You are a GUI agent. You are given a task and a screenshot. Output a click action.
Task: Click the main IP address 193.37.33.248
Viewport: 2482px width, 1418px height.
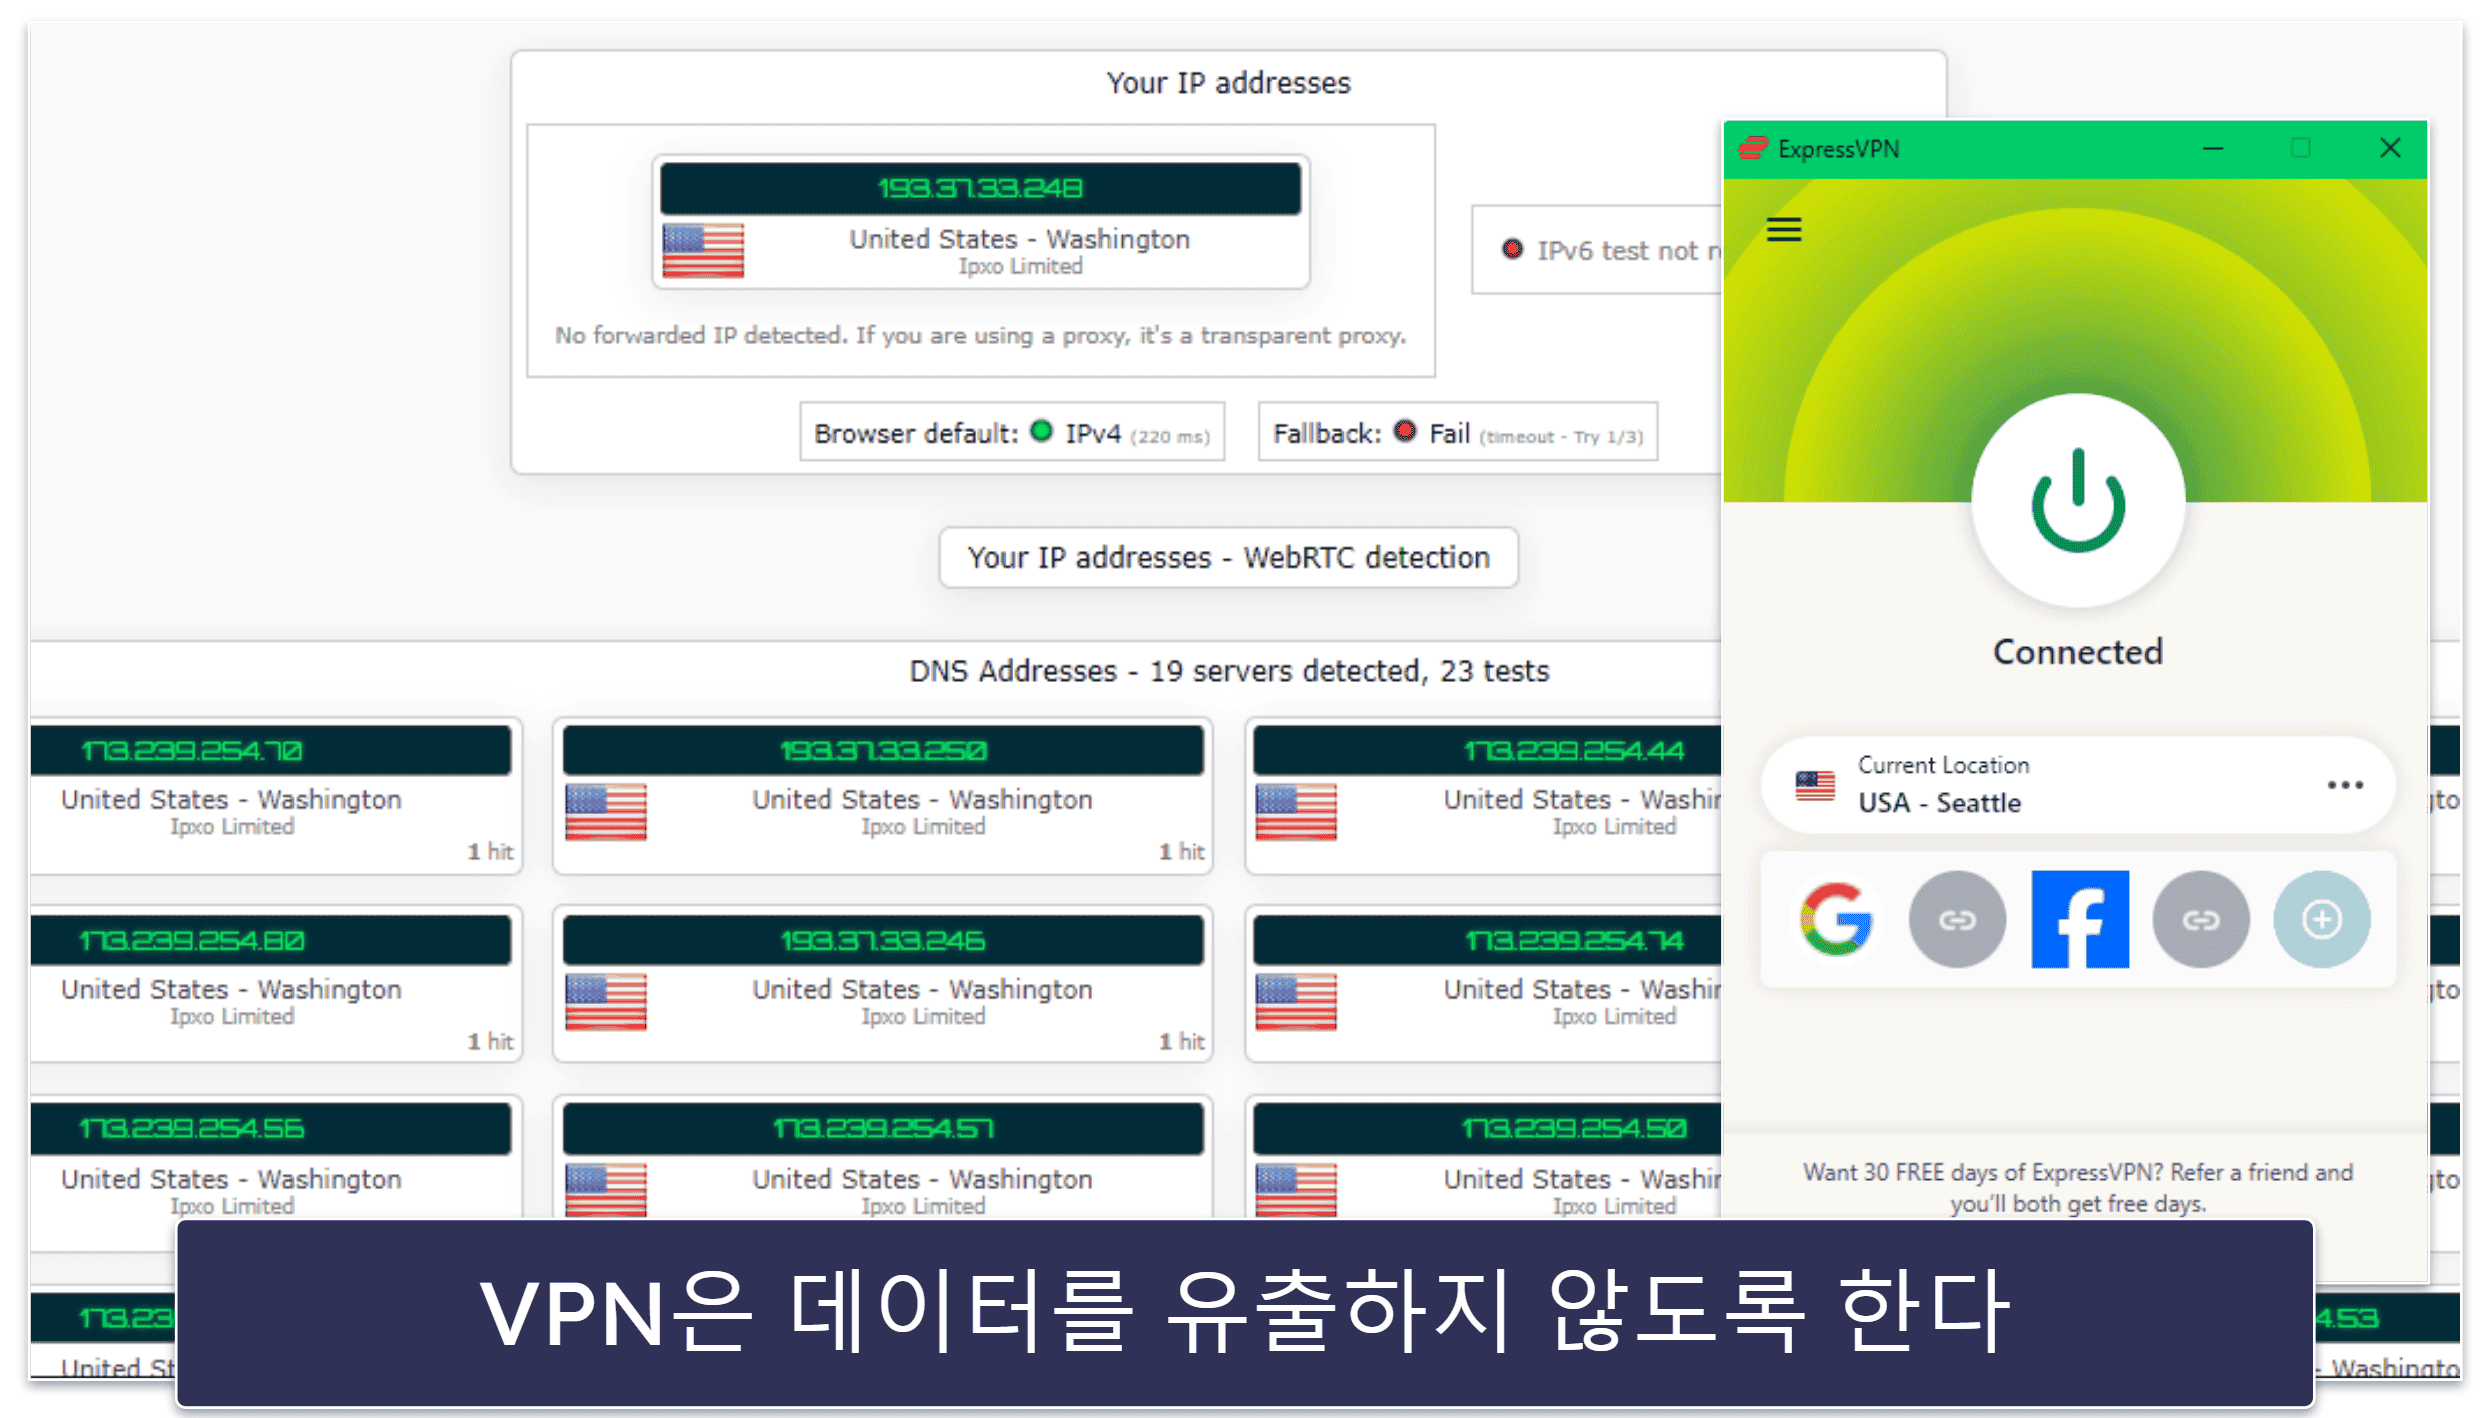click(980, 188)
